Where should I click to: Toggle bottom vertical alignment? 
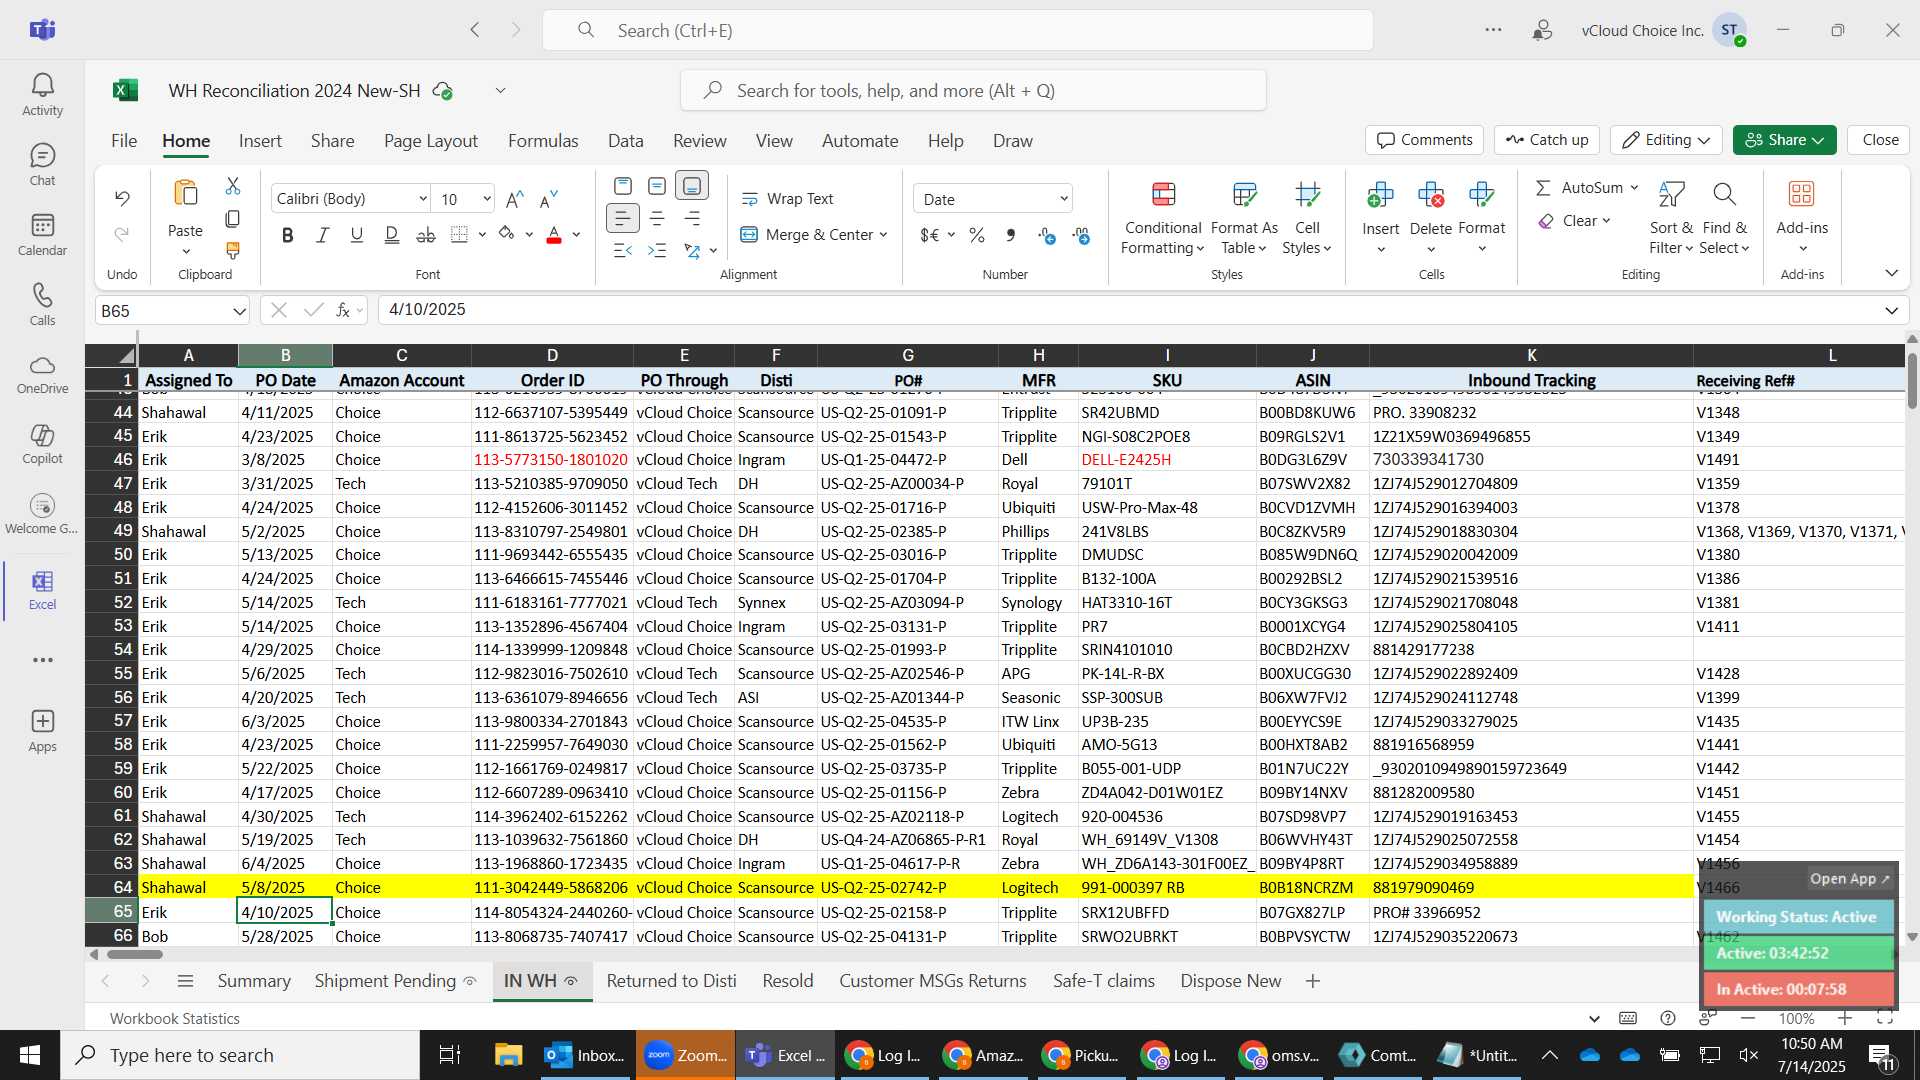click(692, 186)
